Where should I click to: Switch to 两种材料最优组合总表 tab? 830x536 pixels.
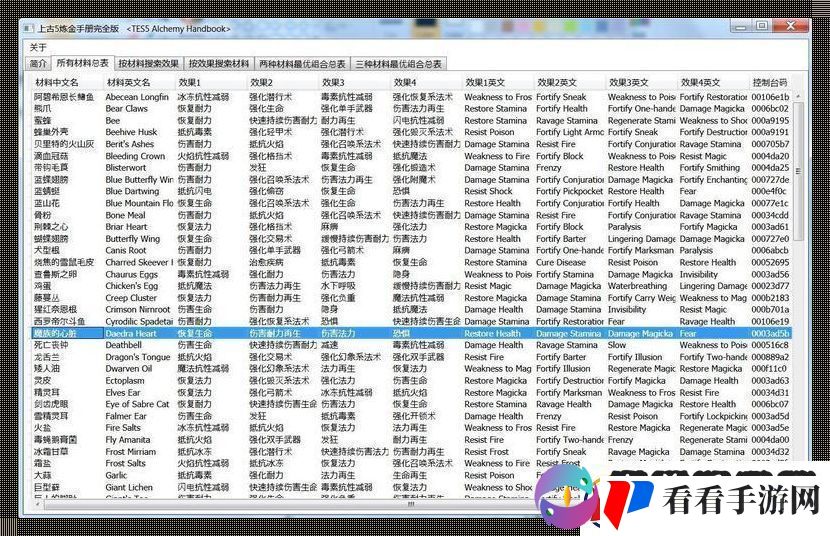tap(302, 64)
